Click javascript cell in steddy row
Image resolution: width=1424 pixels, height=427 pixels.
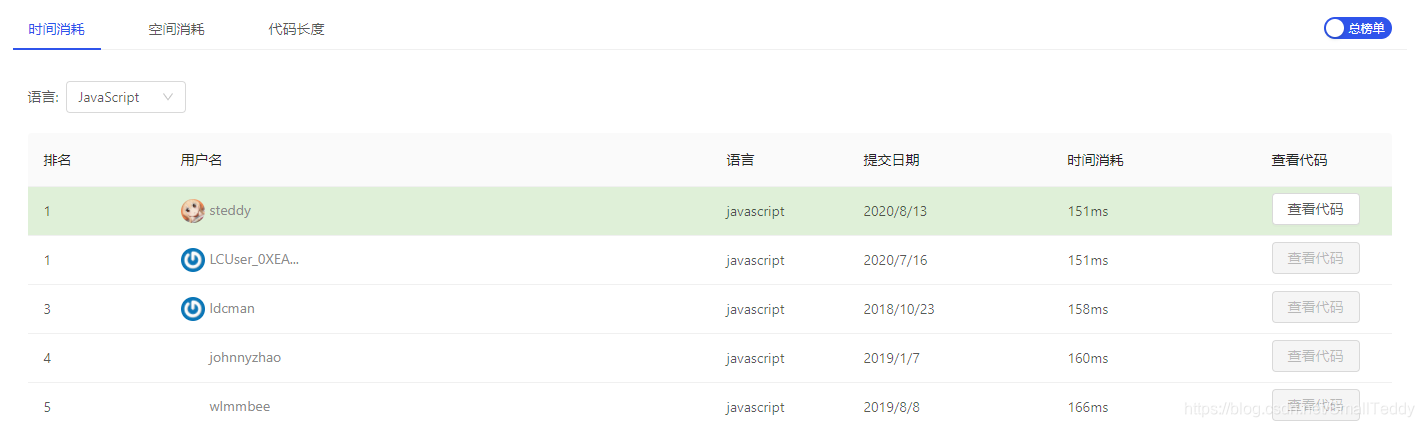(x=755, y=212)
